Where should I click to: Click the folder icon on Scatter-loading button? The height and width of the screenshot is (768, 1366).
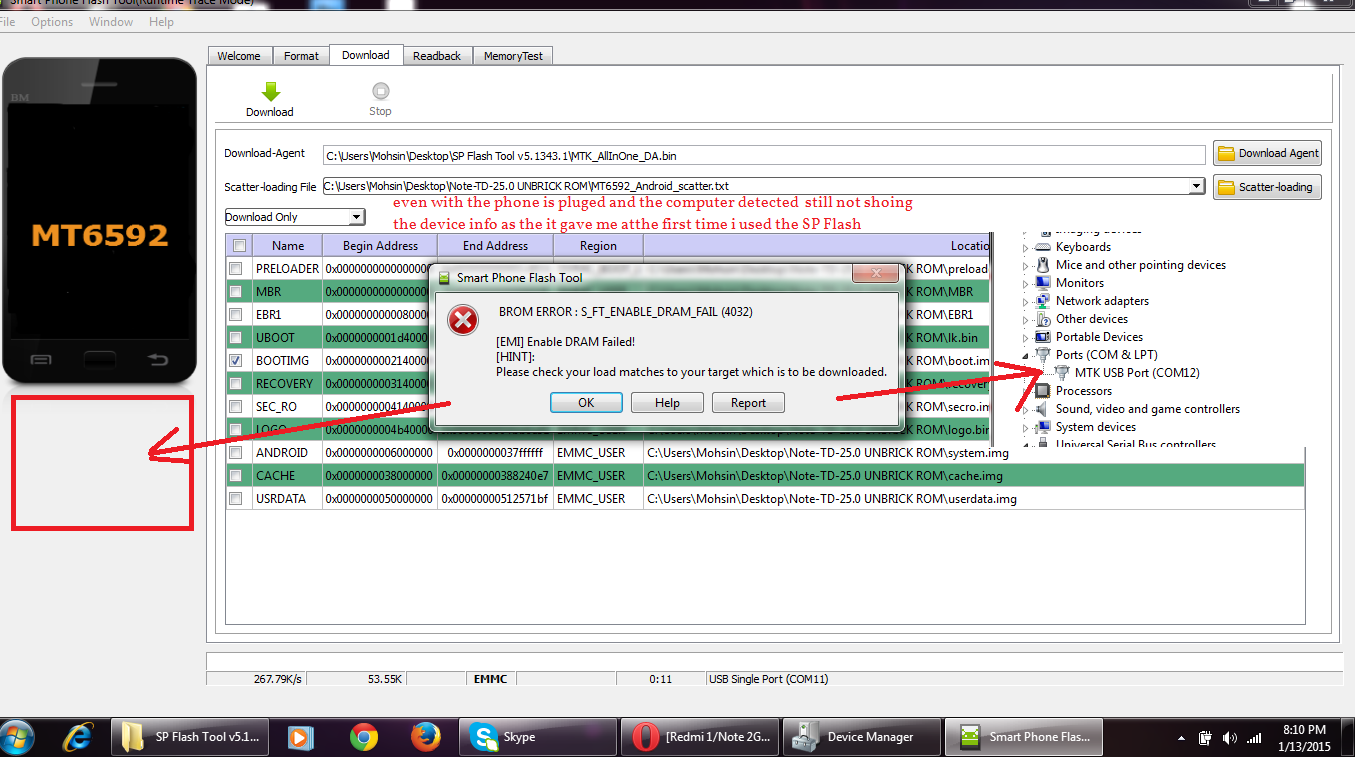tap(1226, 187)
